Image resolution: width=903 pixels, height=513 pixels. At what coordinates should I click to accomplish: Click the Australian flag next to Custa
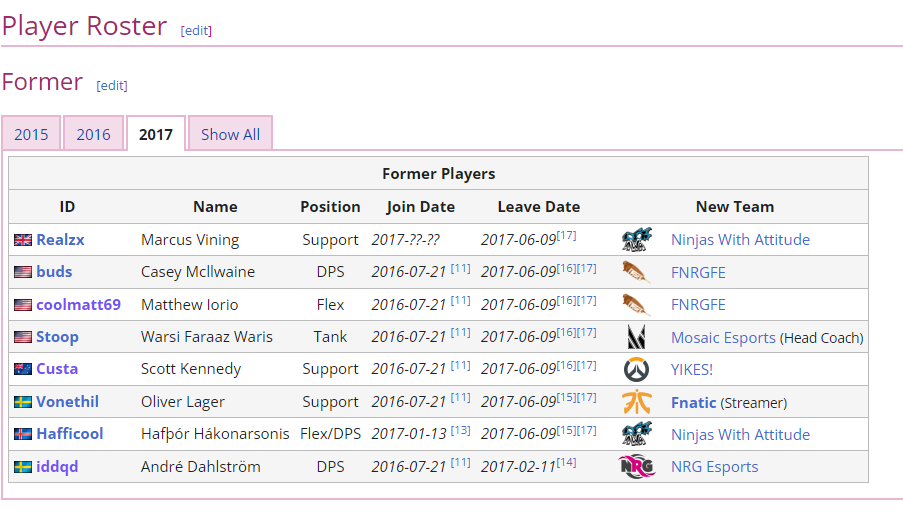point(23,369)
